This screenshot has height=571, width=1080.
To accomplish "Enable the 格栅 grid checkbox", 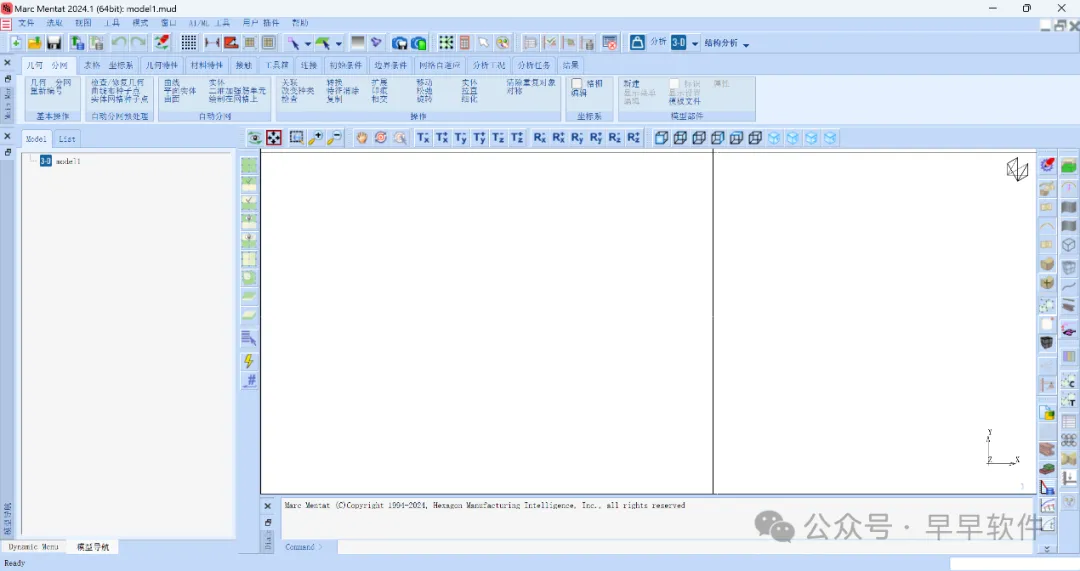I will pos(577,83).
